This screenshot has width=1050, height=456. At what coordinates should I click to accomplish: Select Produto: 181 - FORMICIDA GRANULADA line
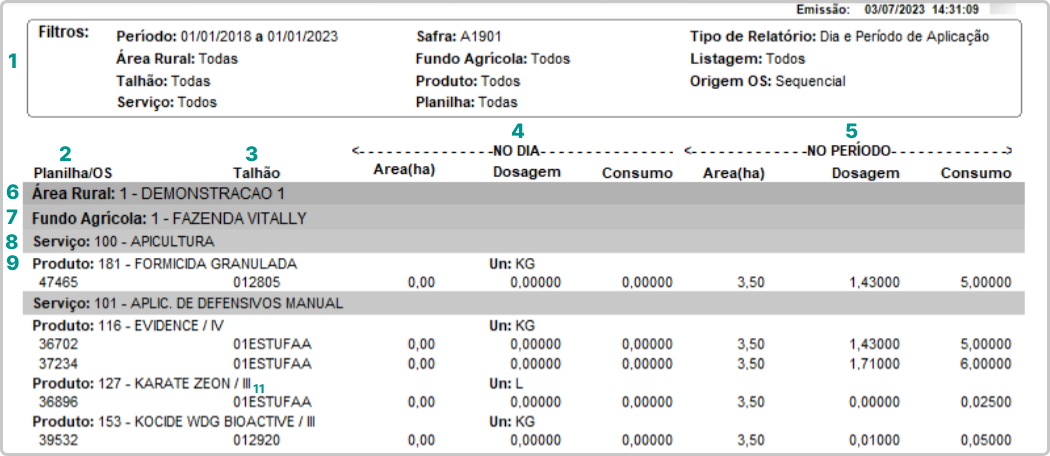[x=165, y=264]
